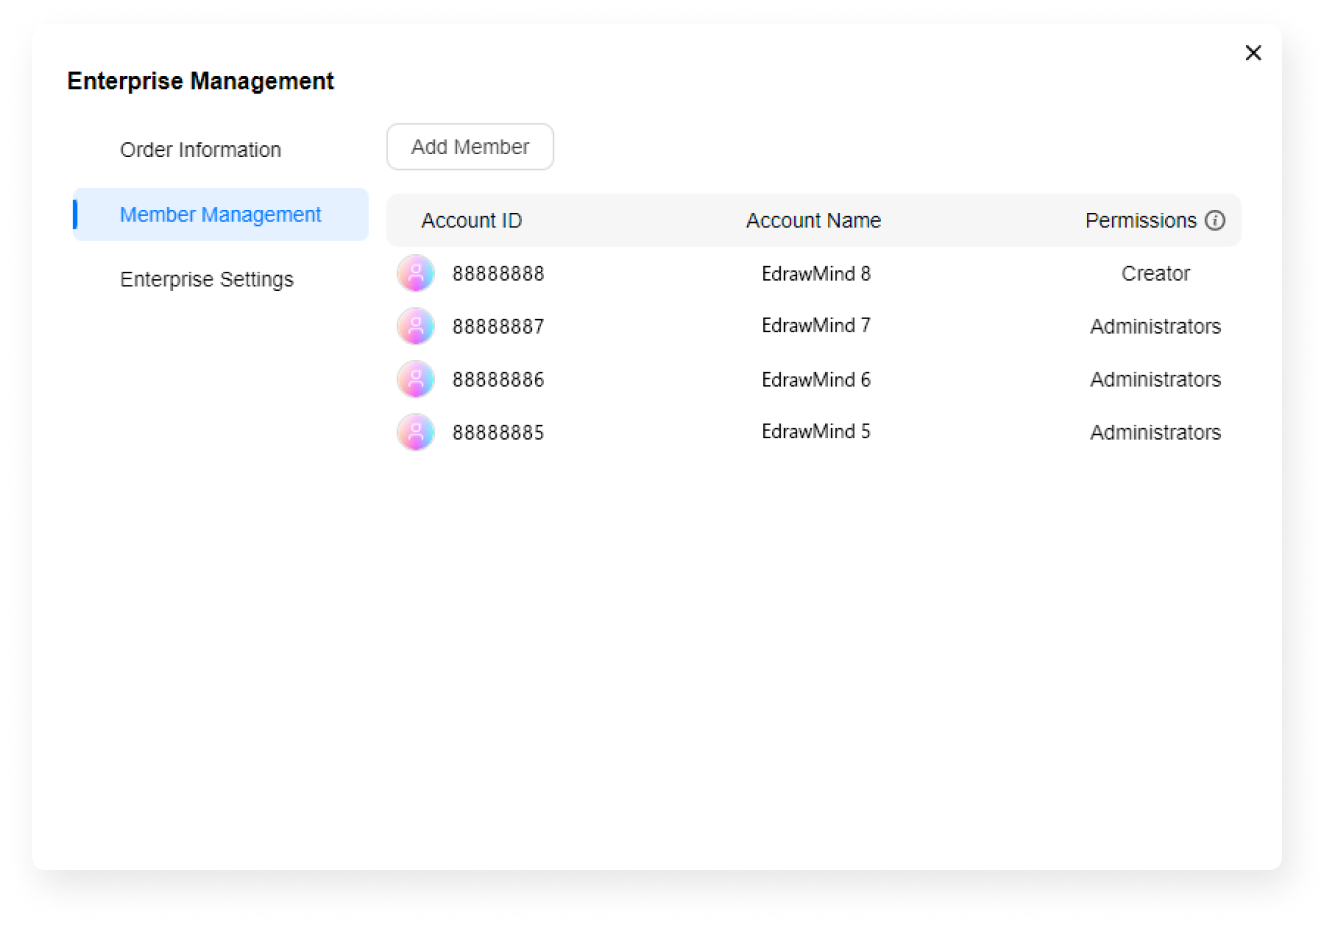Click the Account Name column header
The image size is (1330, 926).
pos(814,221)
